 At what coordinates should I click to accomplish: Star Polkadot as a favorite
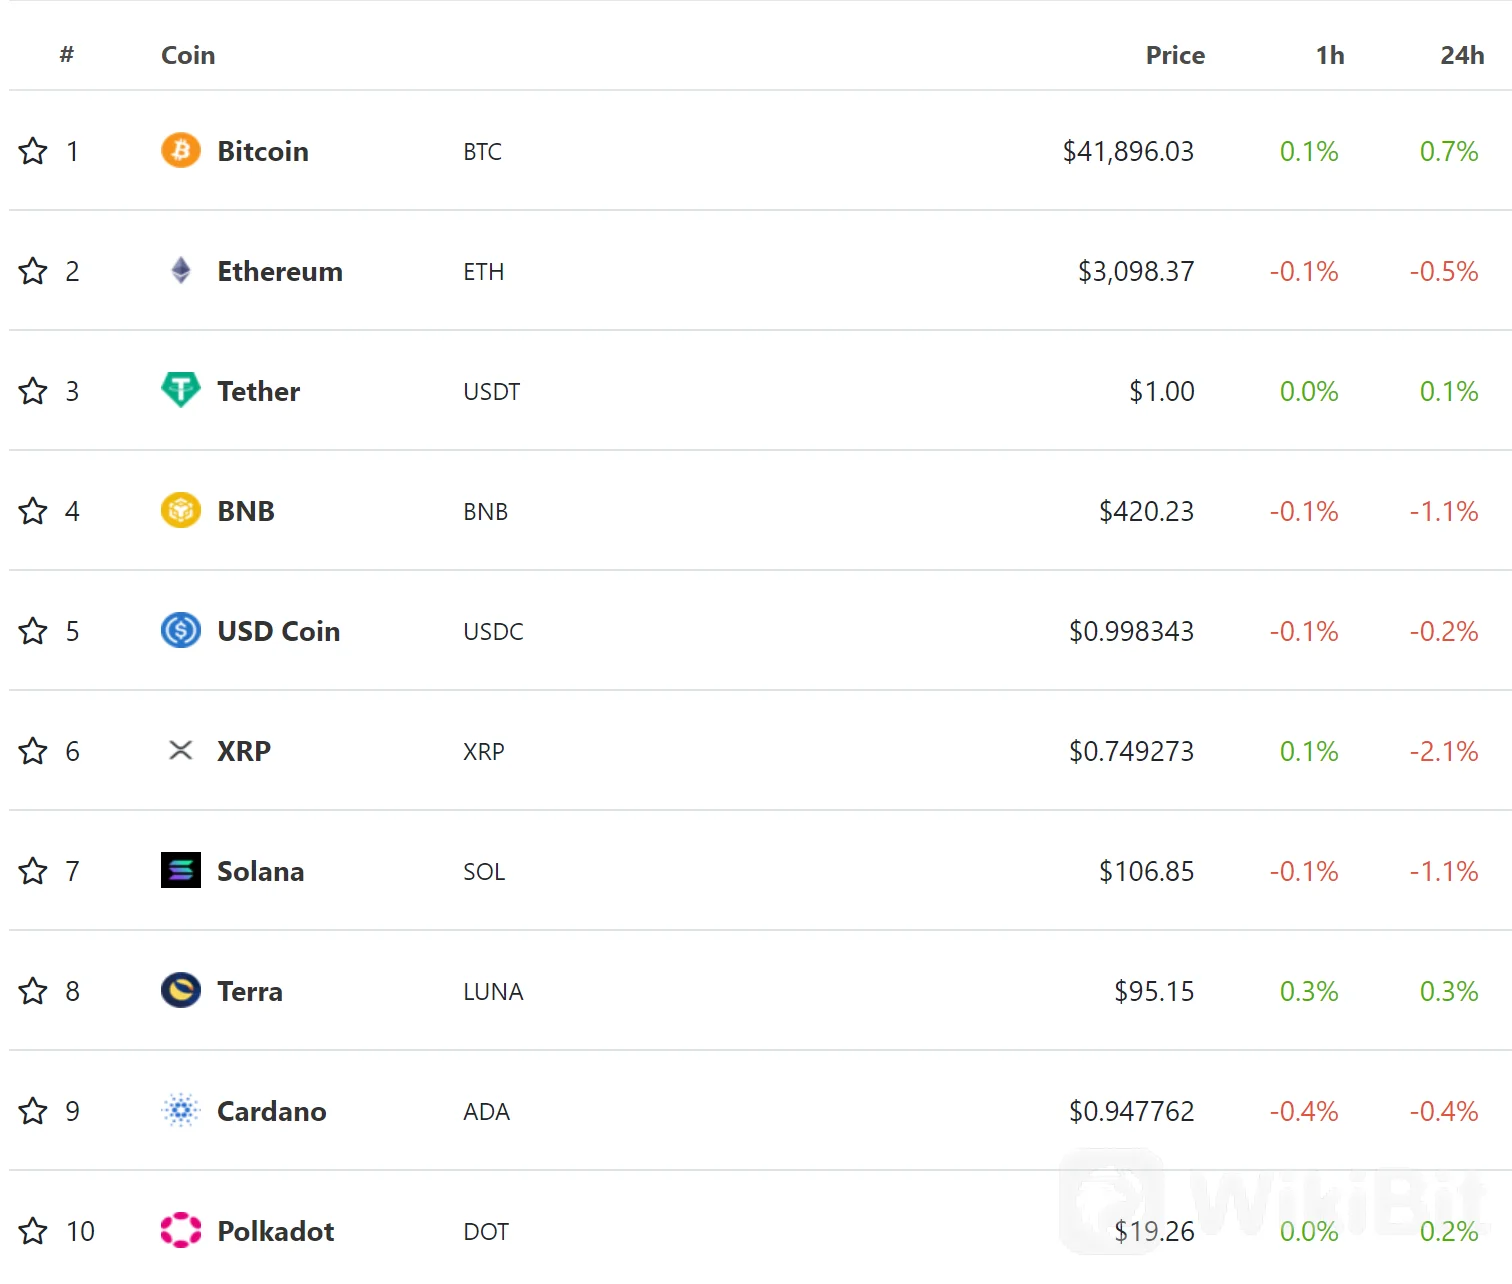point(33,1231)
